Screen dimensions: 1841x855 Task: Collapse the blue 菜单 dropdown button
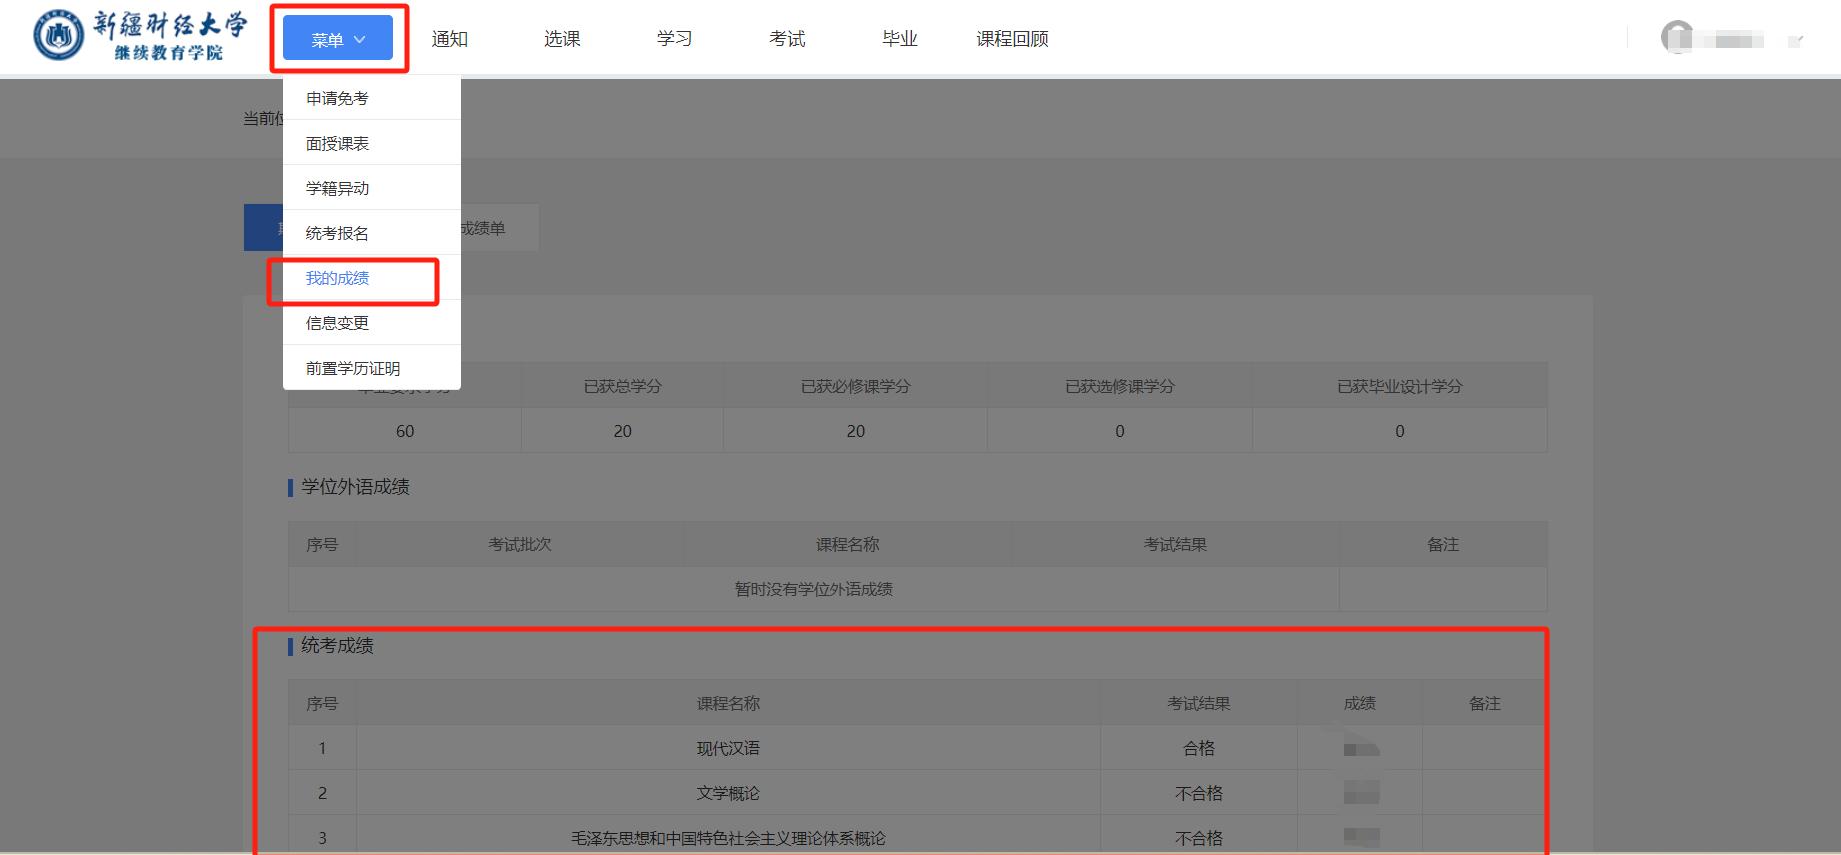tap(338, 39)
